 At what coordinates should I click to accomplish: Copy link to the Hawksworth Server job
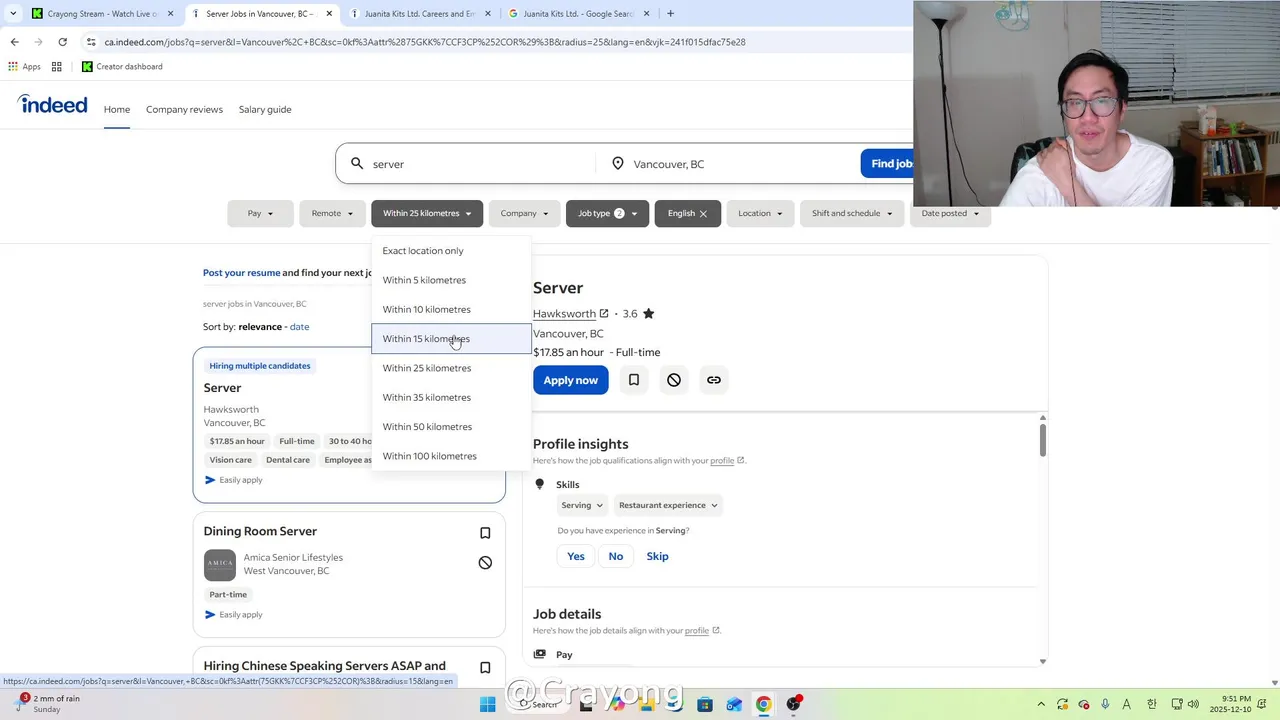tap(714, 380)
